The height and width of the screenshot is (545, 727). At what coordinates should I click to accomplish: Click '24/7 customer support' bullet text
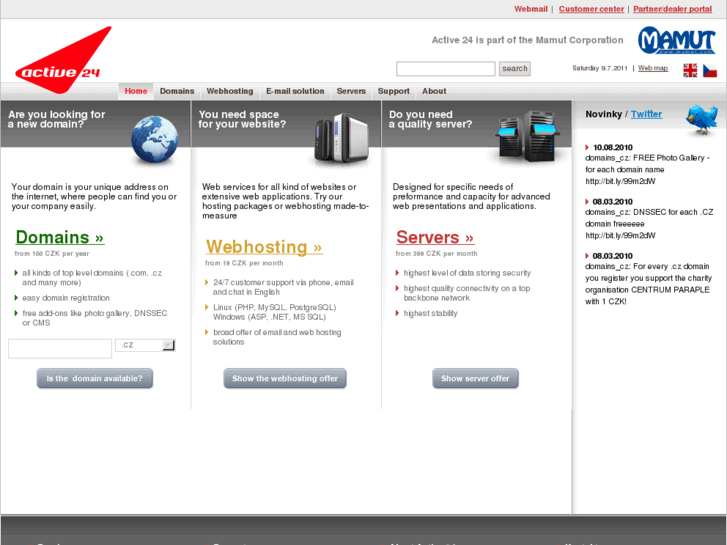point(283,287)
